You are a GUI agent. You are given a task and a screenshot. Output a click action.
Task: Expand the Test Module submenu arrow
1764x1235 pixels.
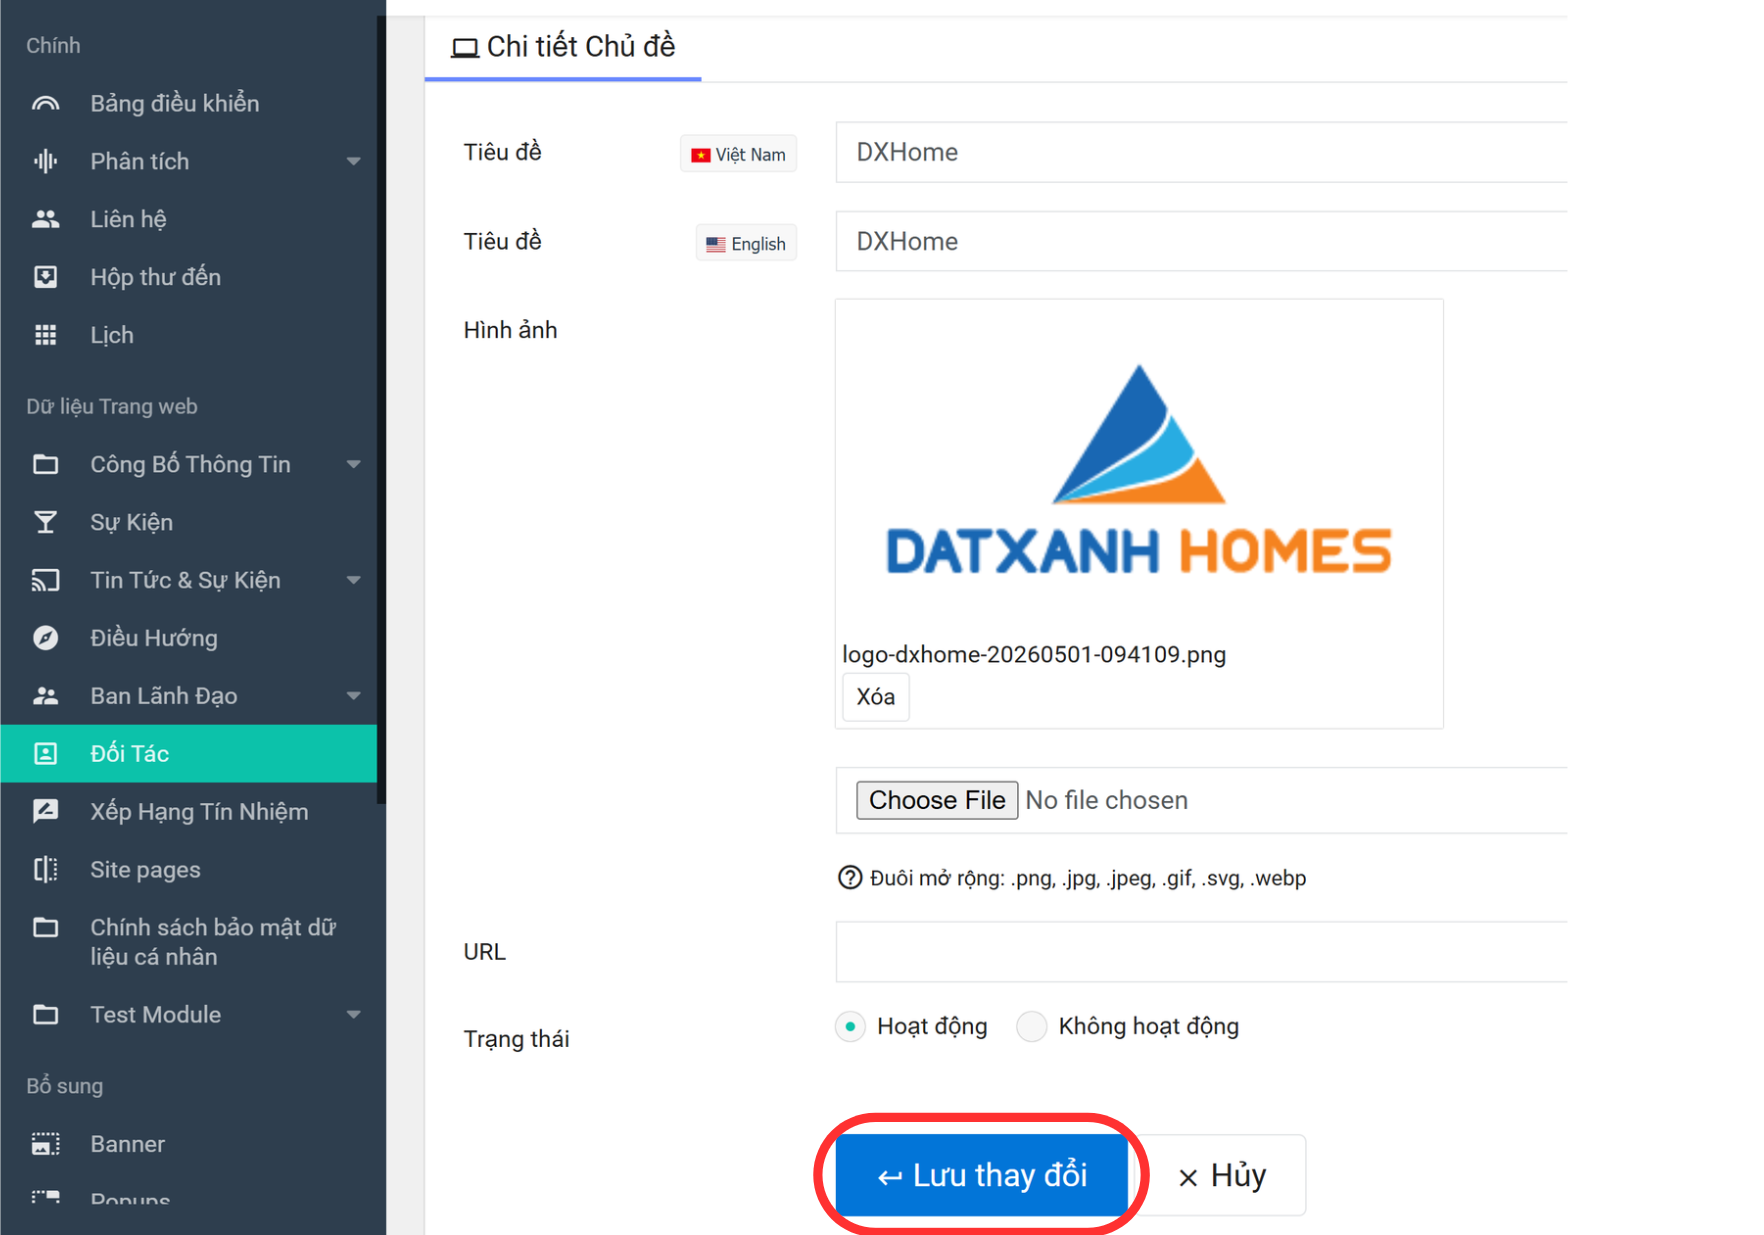pos(353,1015)
